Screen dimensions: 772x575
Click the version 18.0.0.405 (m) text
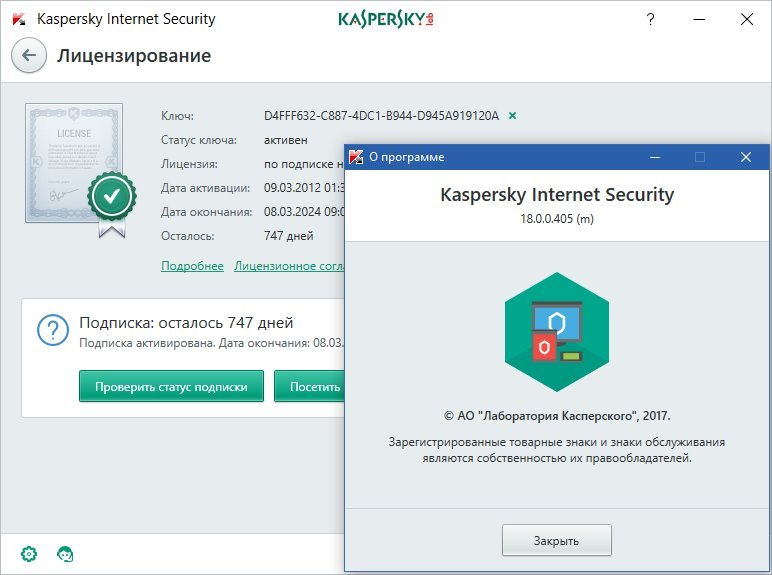tap(557, 219)
